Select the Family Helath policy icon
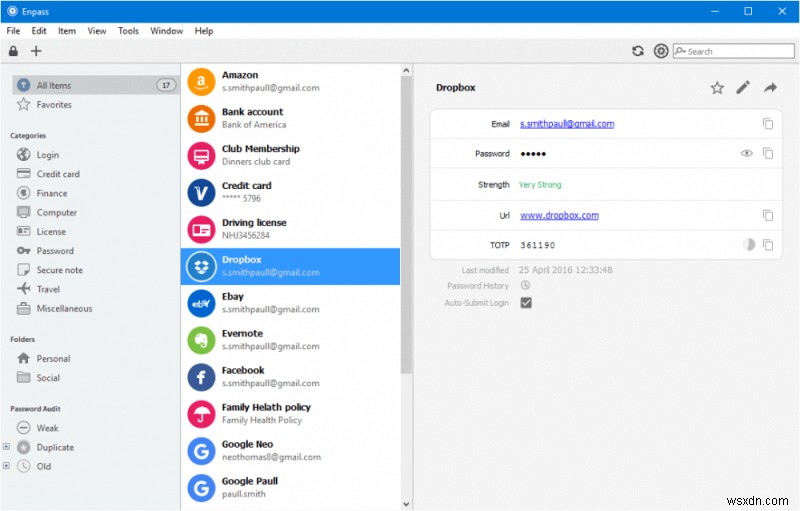The image size is (800, 511). click(x=201, y=414)
